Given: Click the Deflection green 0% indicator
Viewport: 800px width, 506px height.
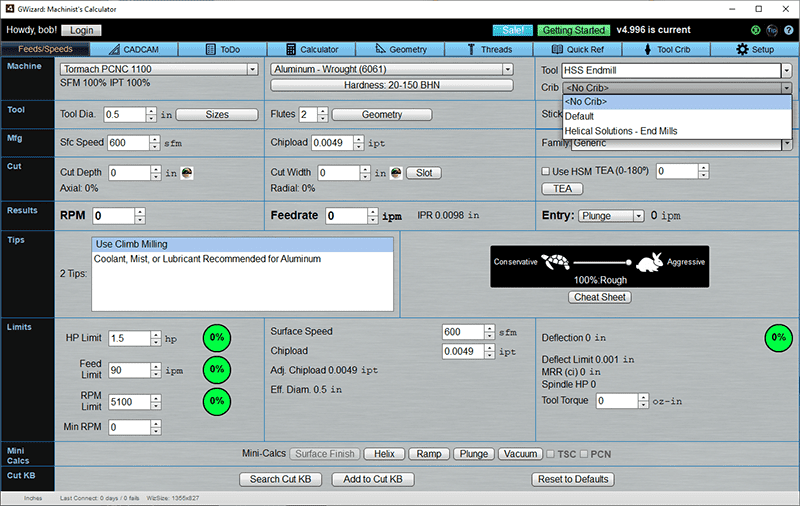Looking at the screenshot, I should 779,338.
